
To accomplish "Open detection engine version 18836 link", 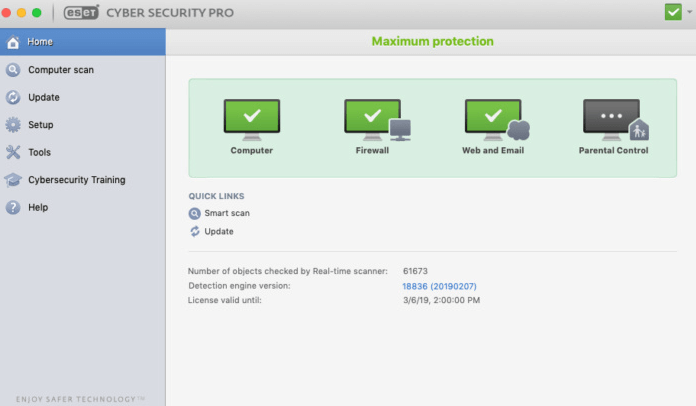I will coord(441,286).
